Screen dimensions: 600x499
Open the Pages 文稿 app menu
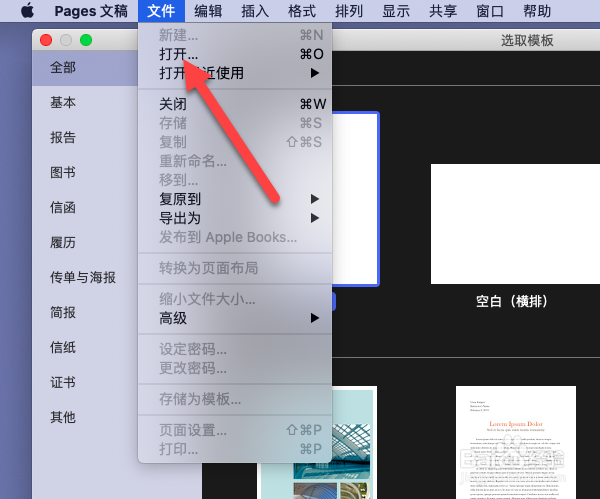(91, 11)
